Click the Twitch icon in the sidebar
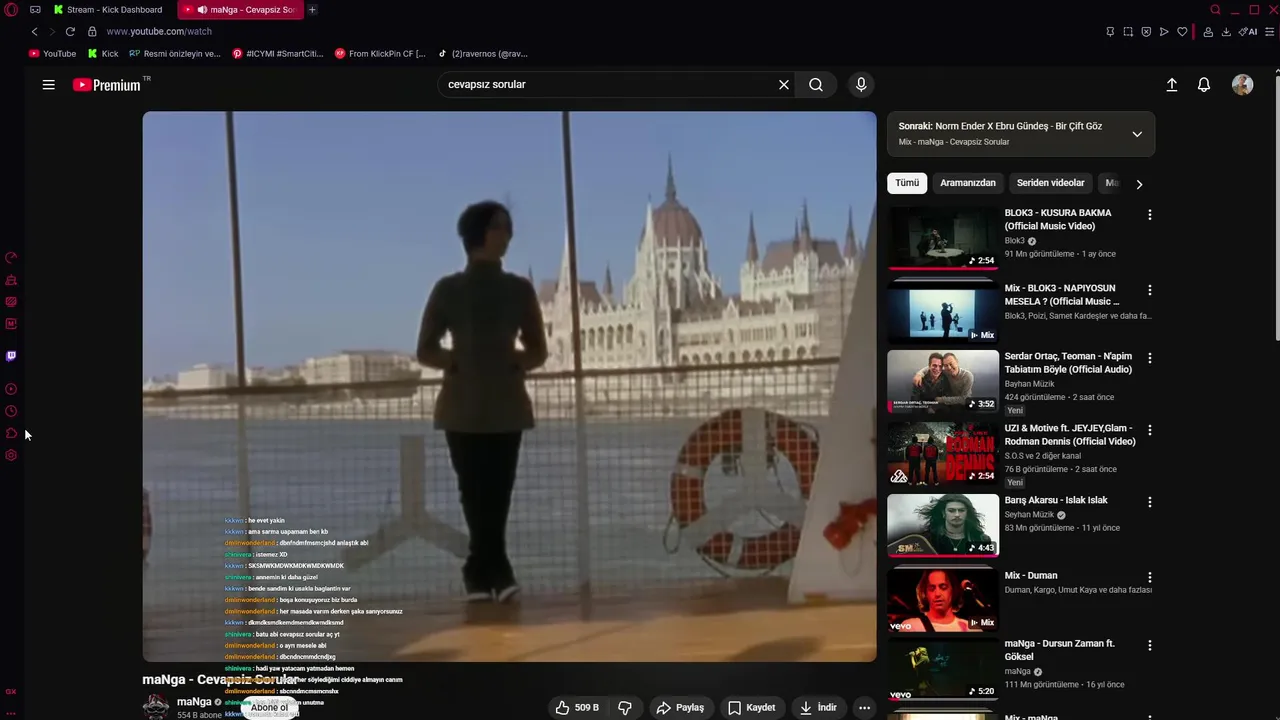The height and width of the screenshot is (720, 1280). coord(11,356)
